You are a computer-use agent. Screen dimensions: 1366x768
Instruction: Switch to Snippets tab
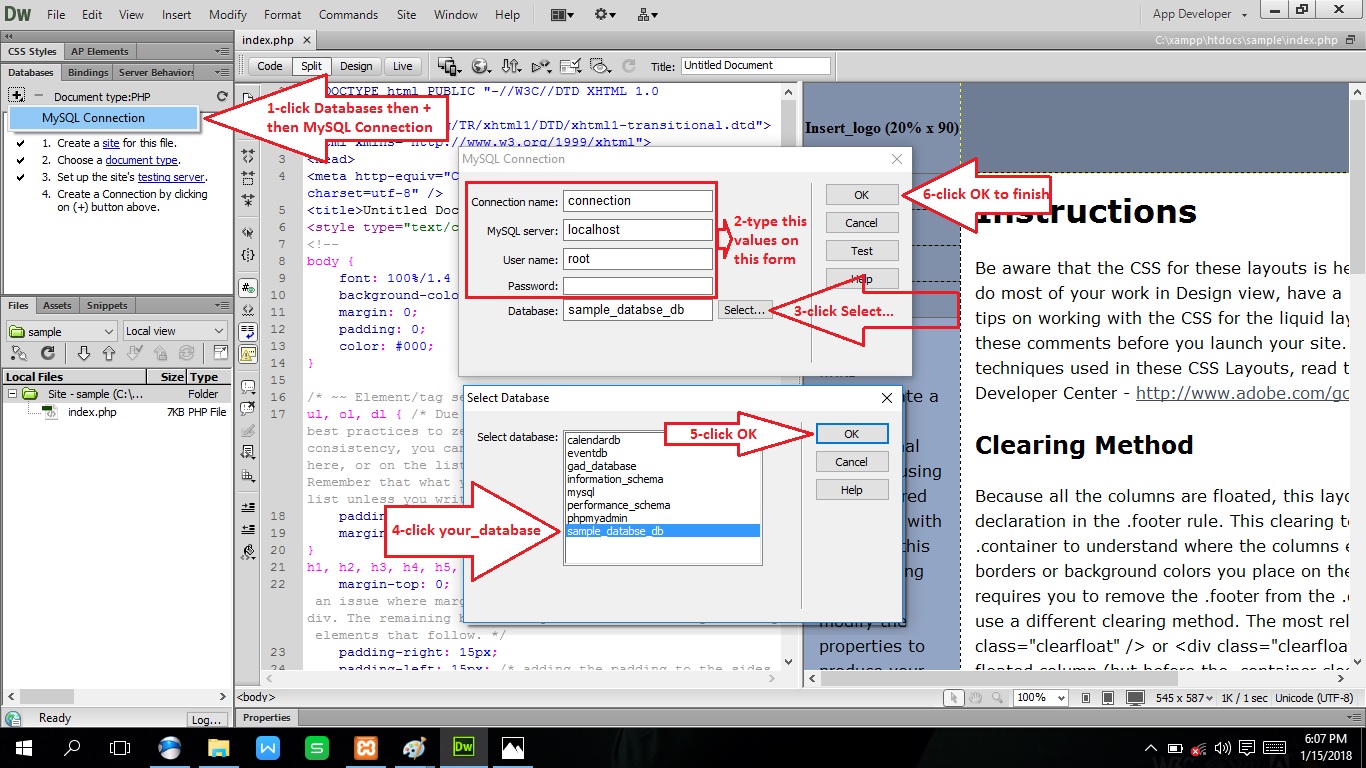click(107, 306)
